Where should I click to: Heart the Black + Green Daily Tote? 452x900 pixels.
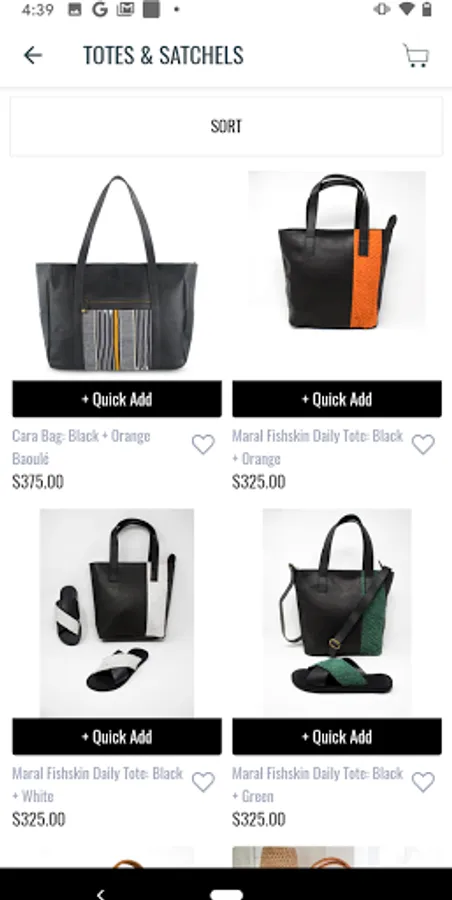(423, 782)
